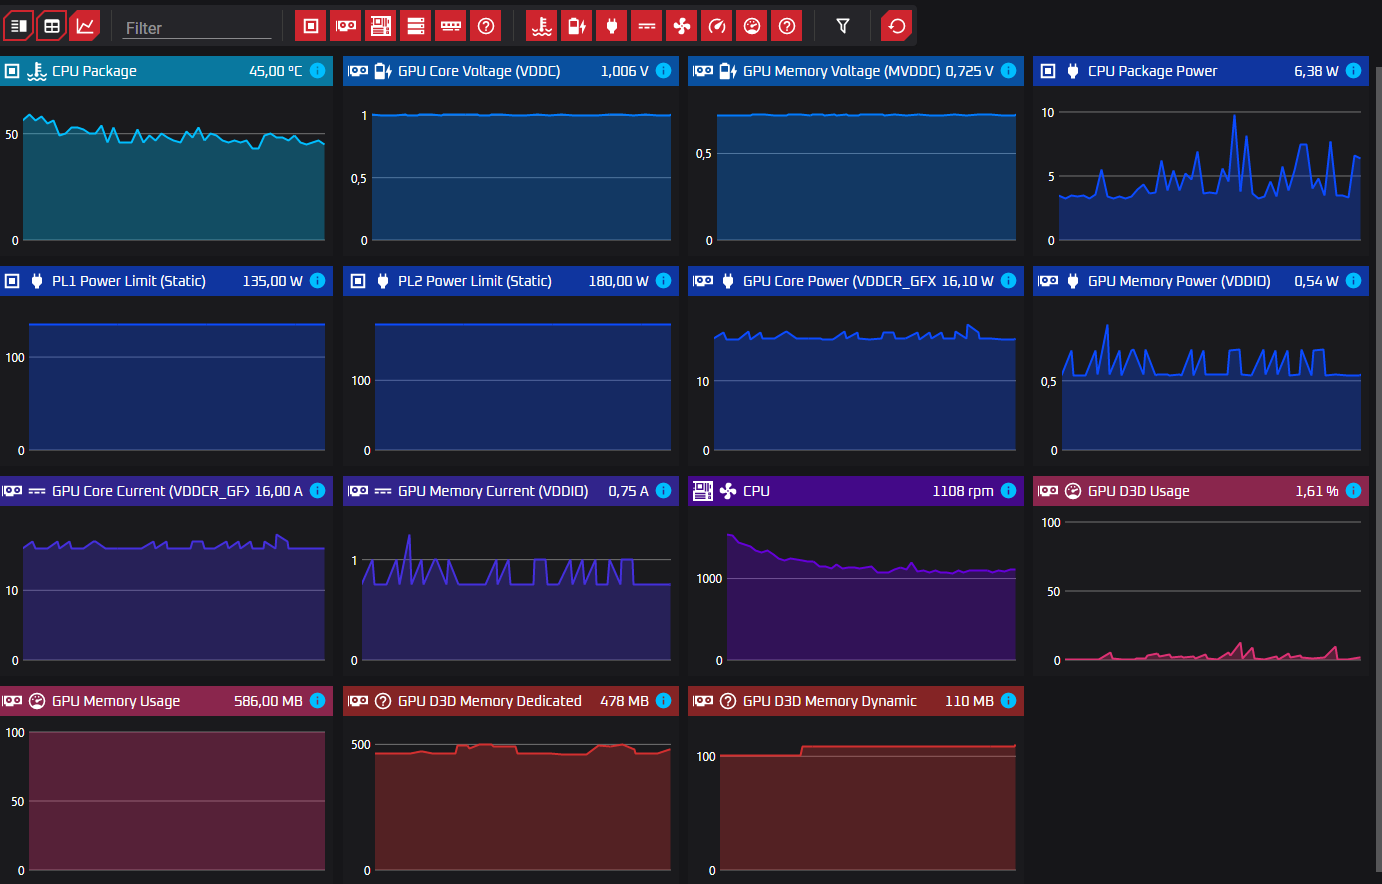Toggle clock speed gauge sensor filter

(x=717, y=26)
